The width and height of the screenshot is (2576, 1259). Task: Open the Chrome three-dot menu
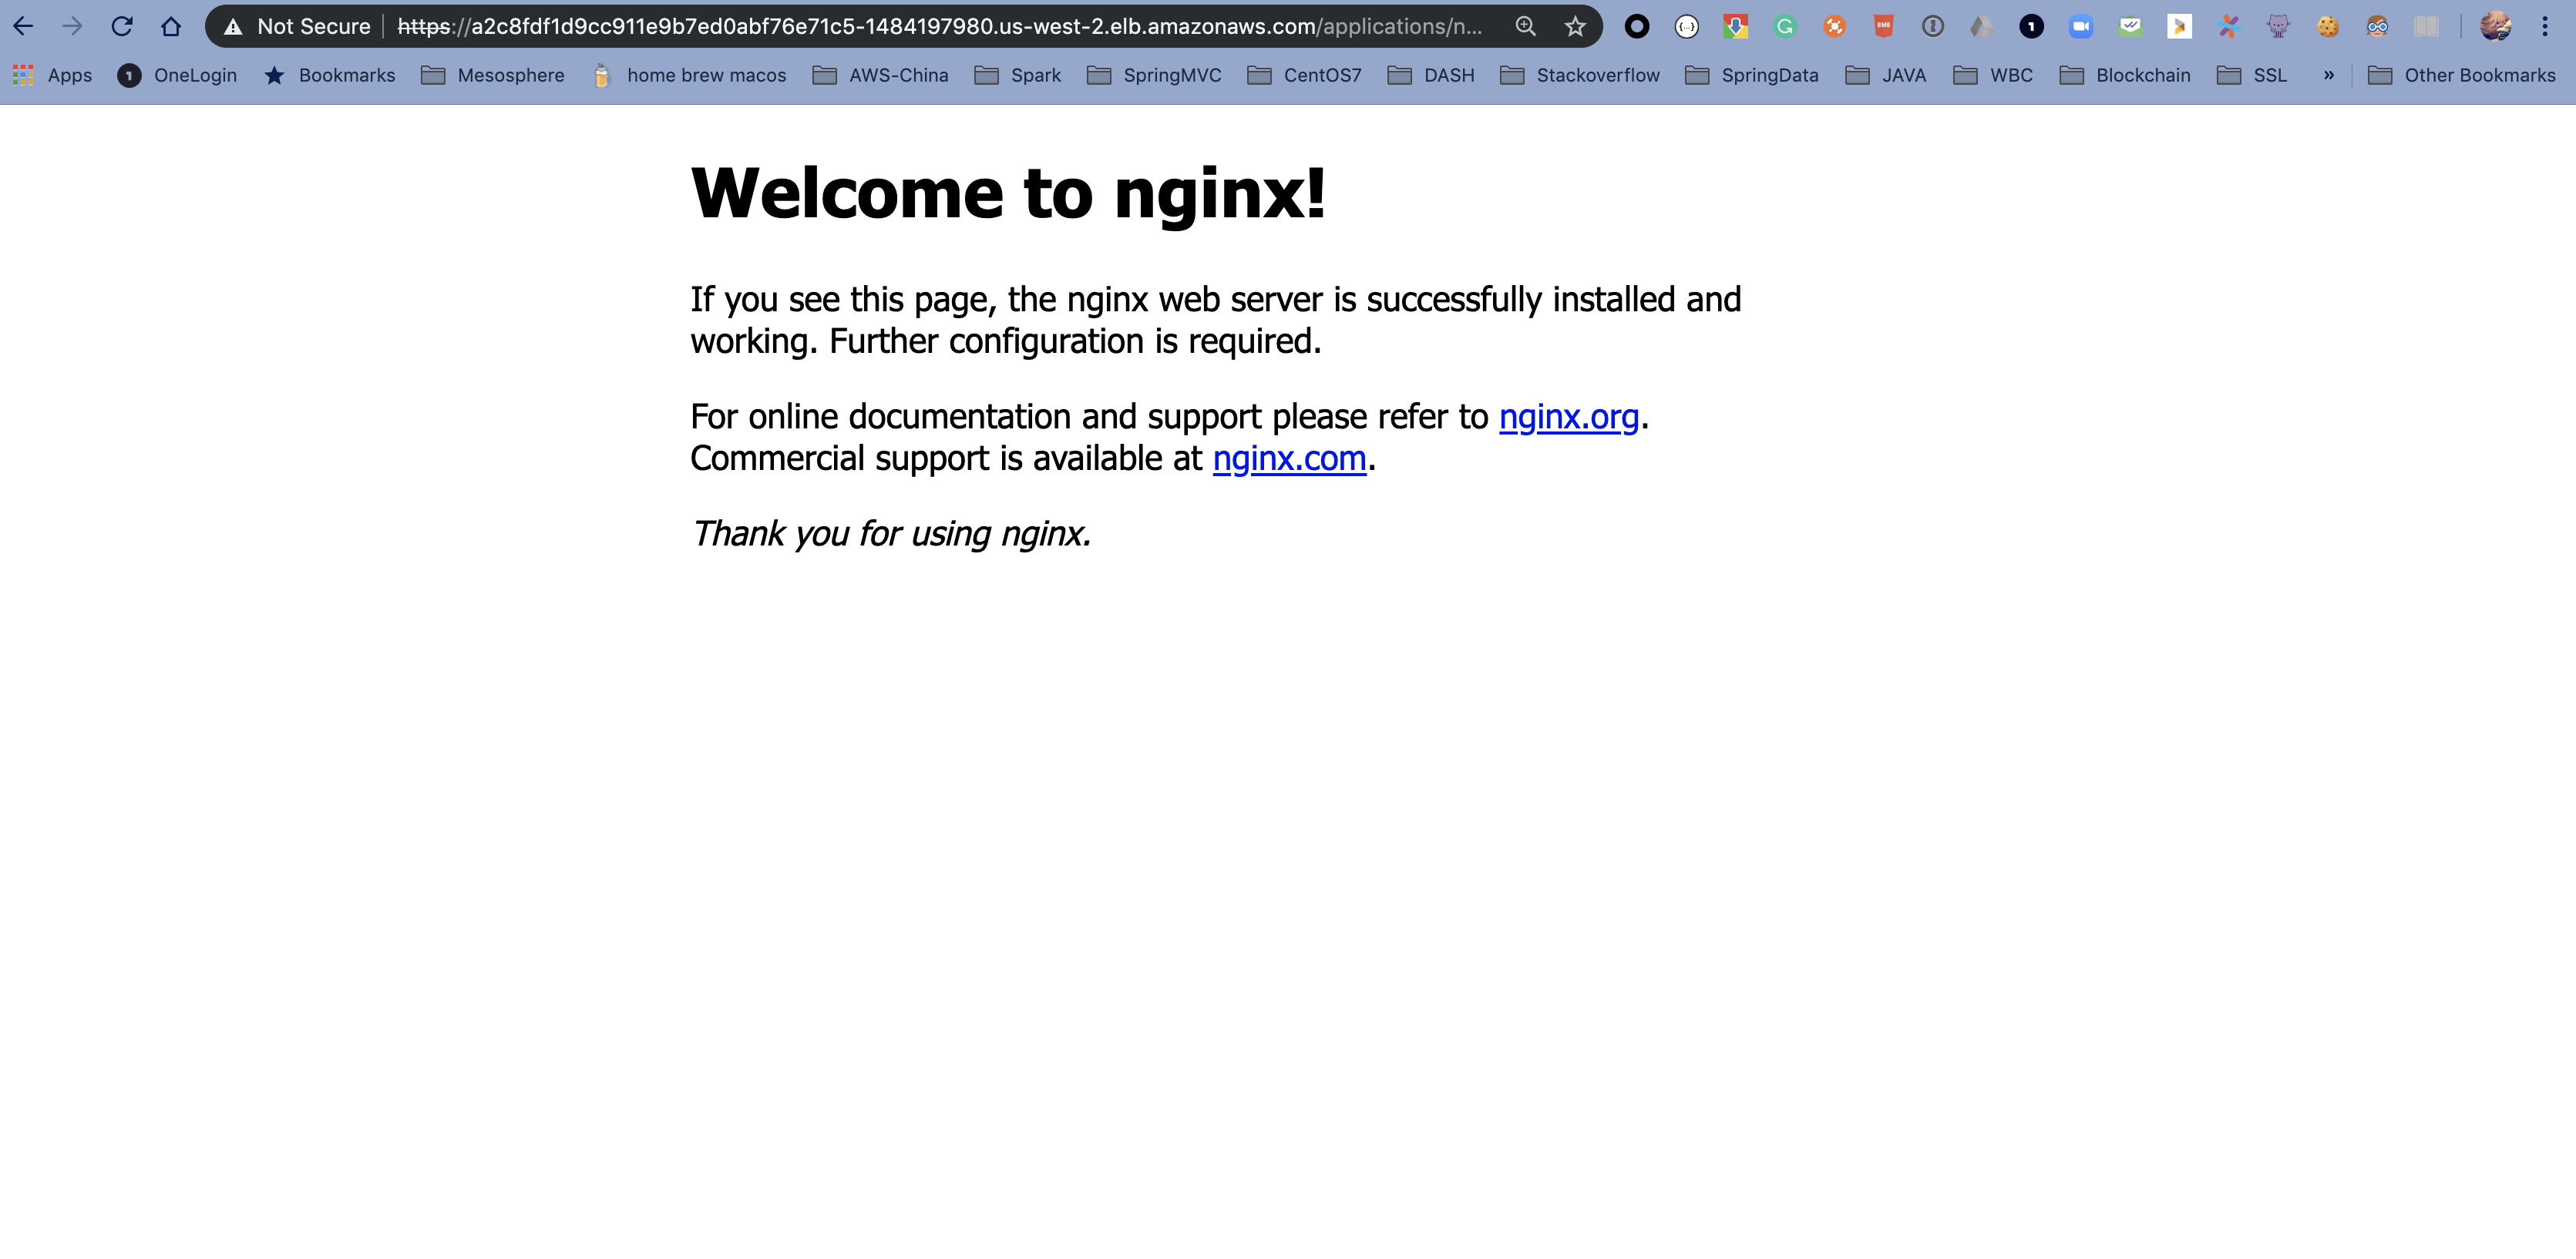tap(2545, 26)
